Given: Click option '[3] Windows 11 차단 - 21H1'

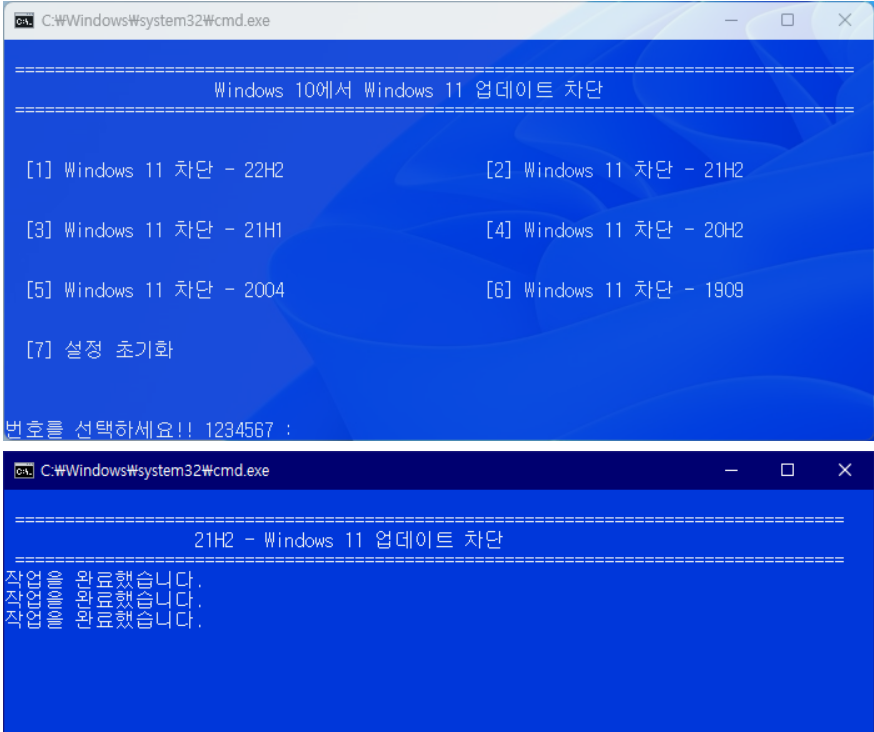Looking at the screenshot, I should [x=154, y=230].
